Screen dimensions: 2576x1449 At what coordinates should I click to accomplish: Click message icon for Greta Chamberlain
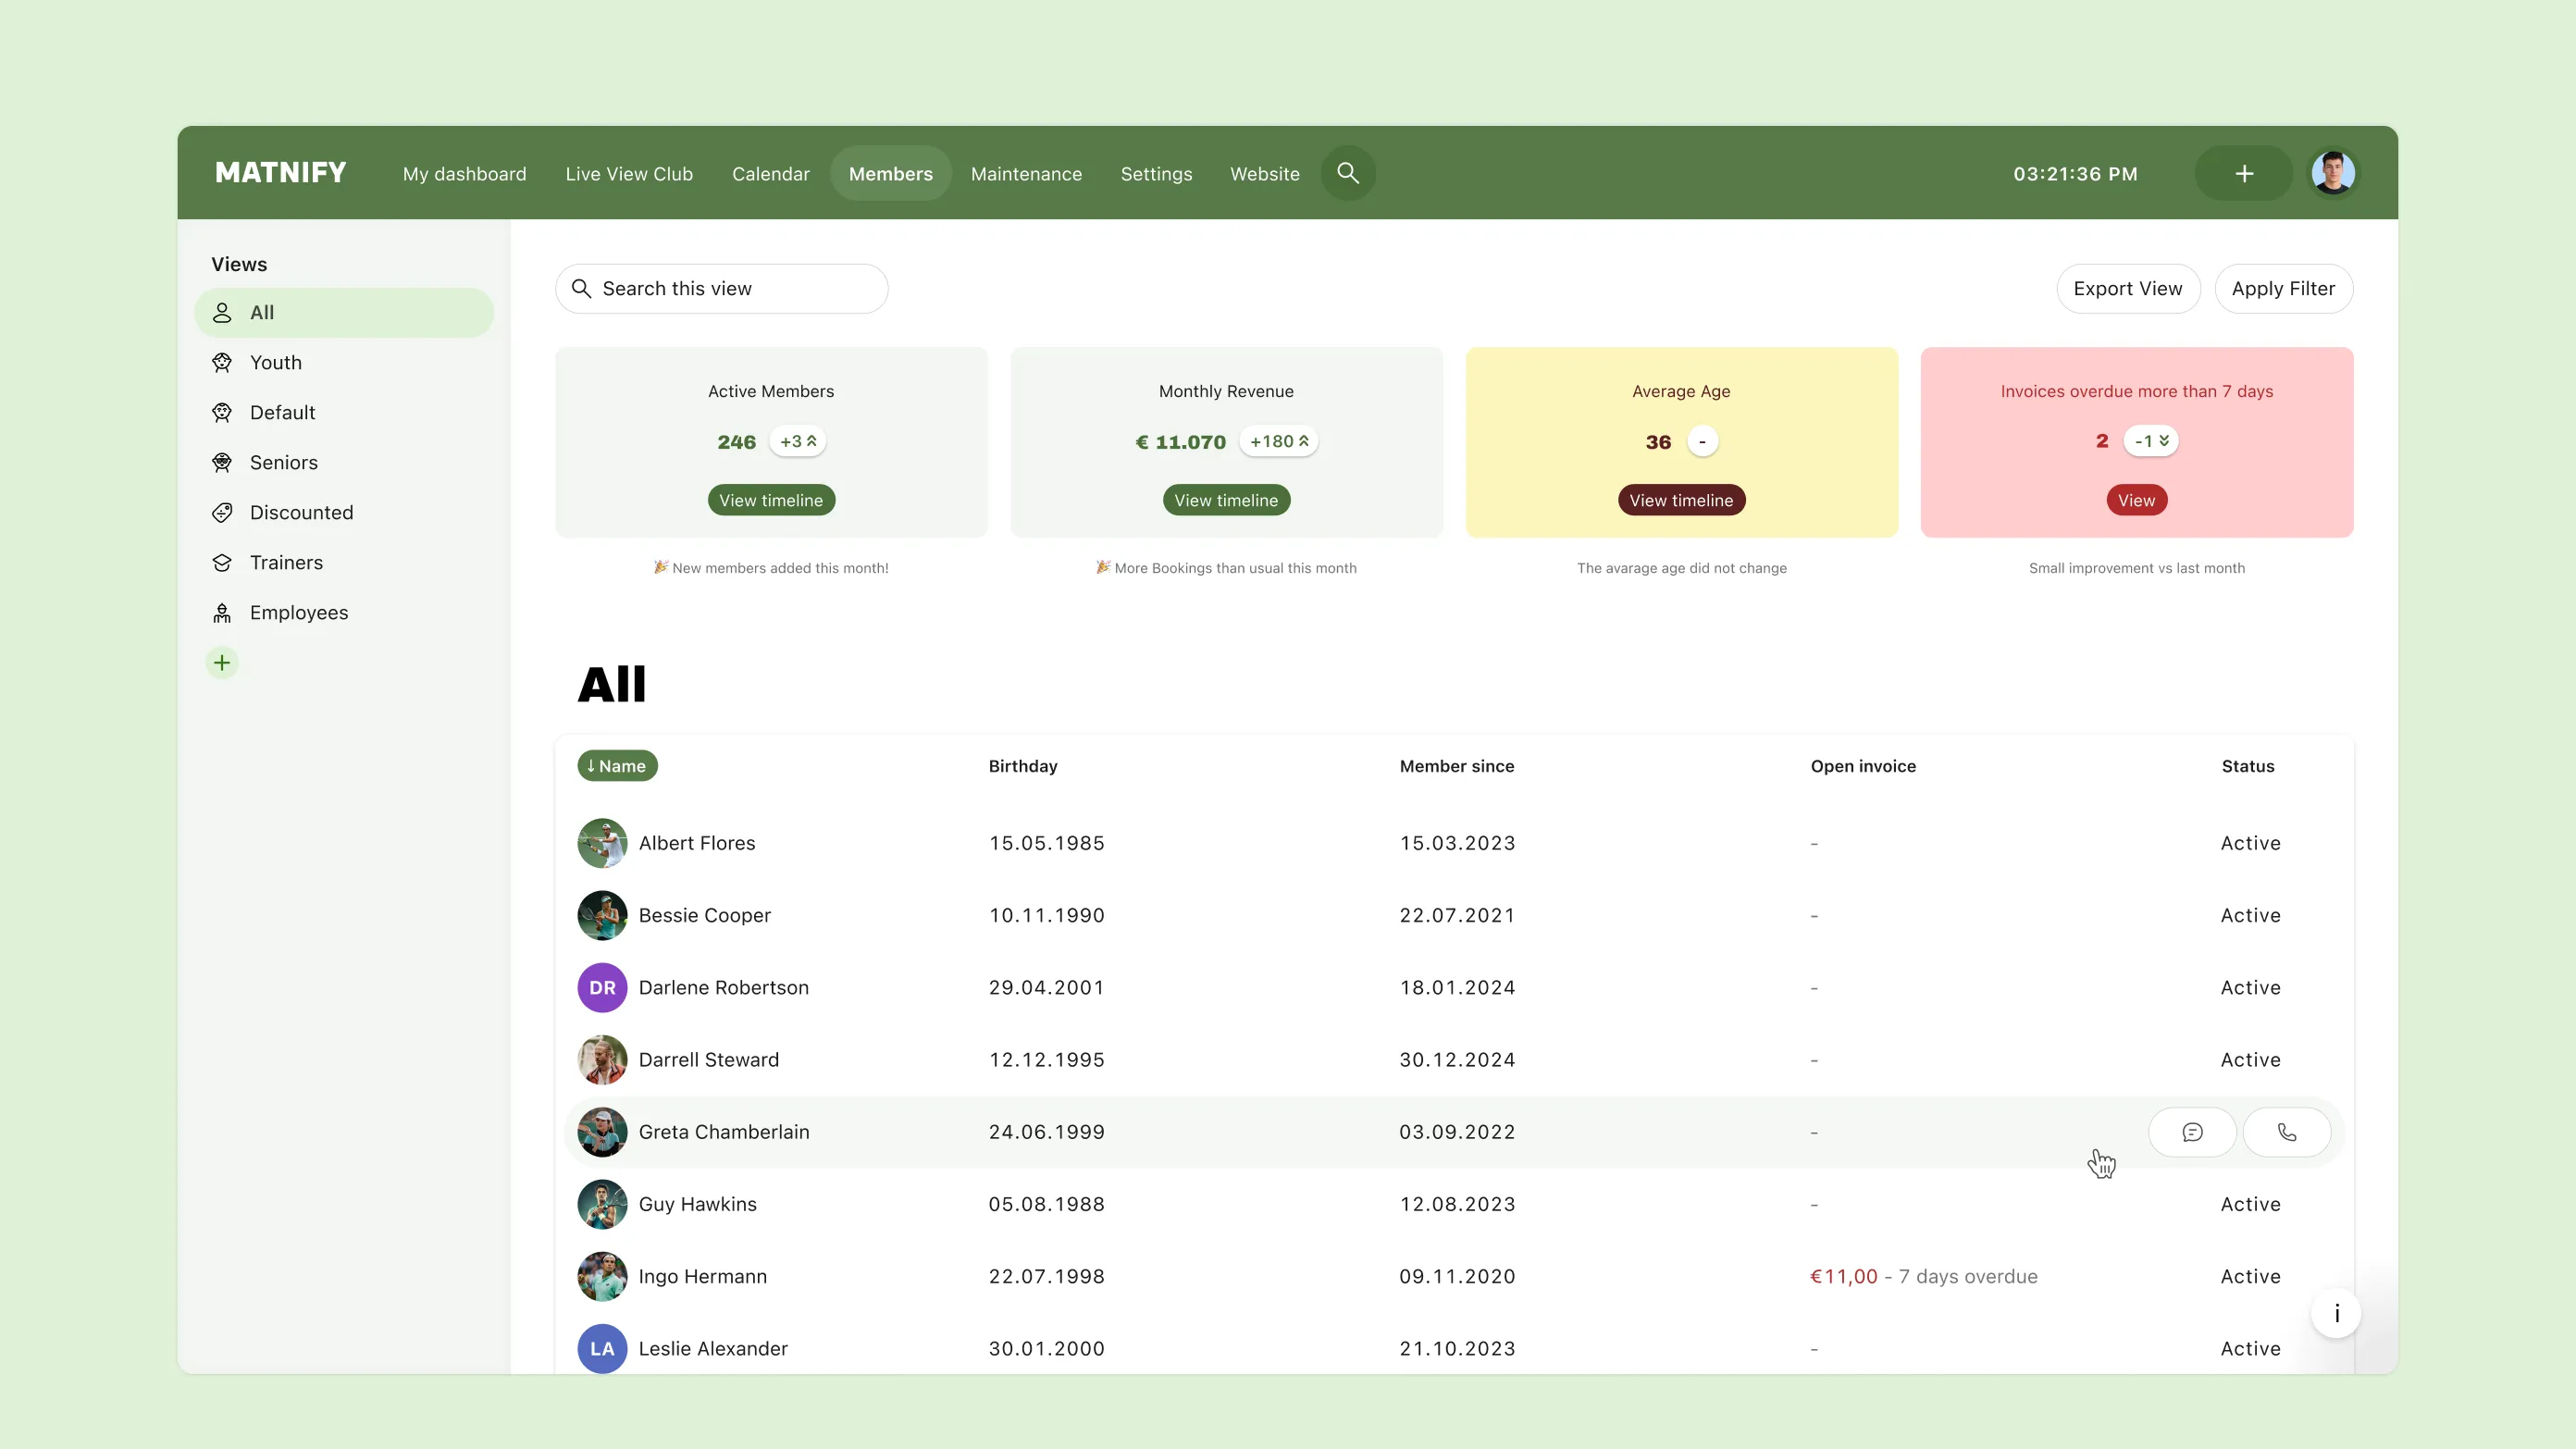pos(2192,1132)
